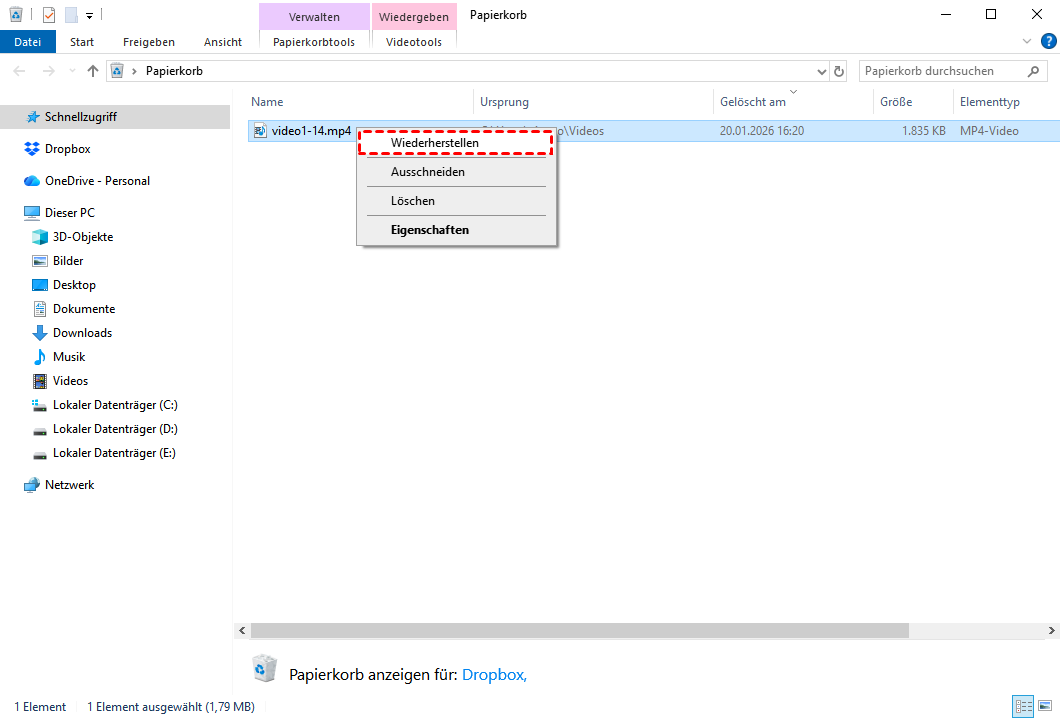Image resolution: width=1061 pixels, height=719 pixels.
Task: Open the address bar history dropdown
Action: tap(821, 71)
